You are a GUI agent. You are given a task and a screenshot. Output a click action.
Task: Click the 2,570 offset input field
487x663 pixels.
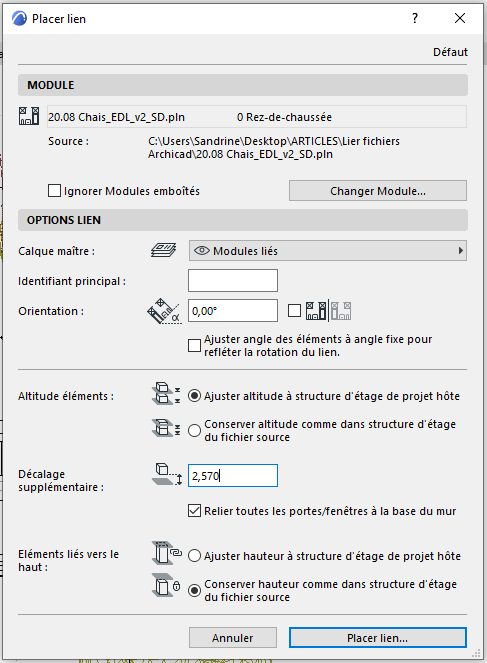click(x=233, y=476)
